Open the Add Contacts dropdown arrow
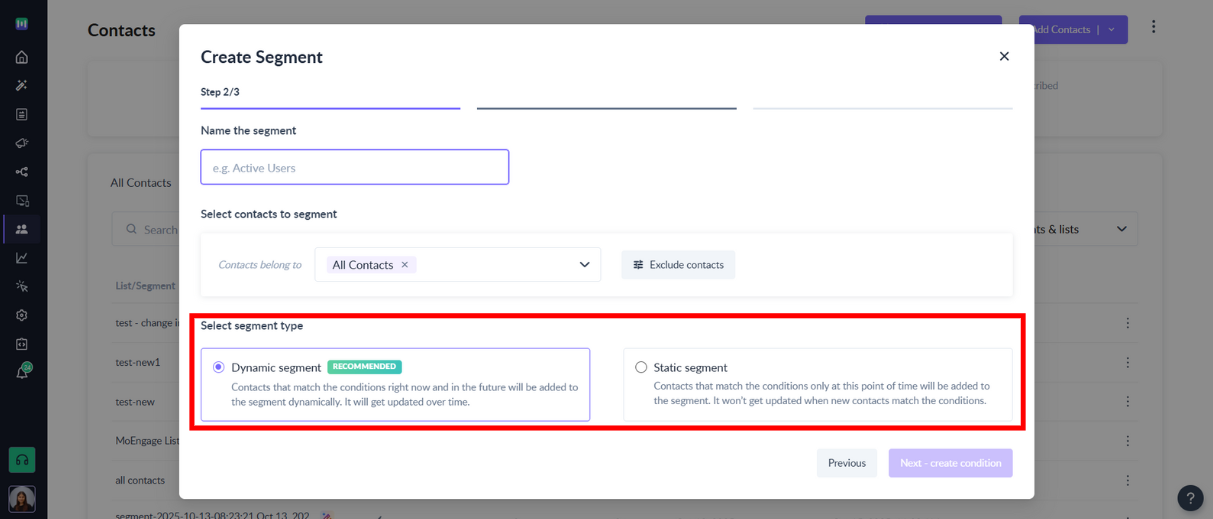Image resolution: width=1213 pixels, height=519 pixels. 1111,30
